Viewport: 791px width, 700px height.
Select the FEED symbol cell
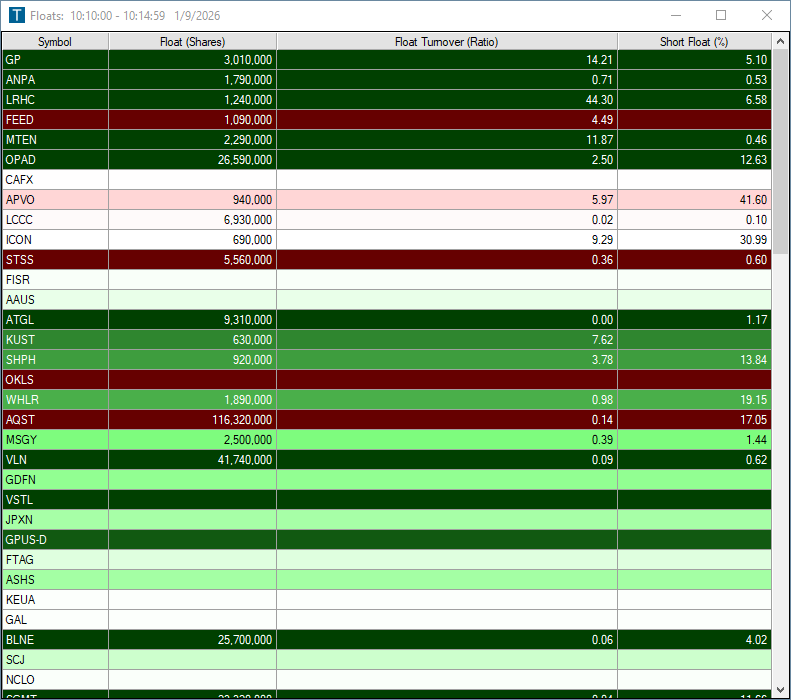[x=55, y=120]
